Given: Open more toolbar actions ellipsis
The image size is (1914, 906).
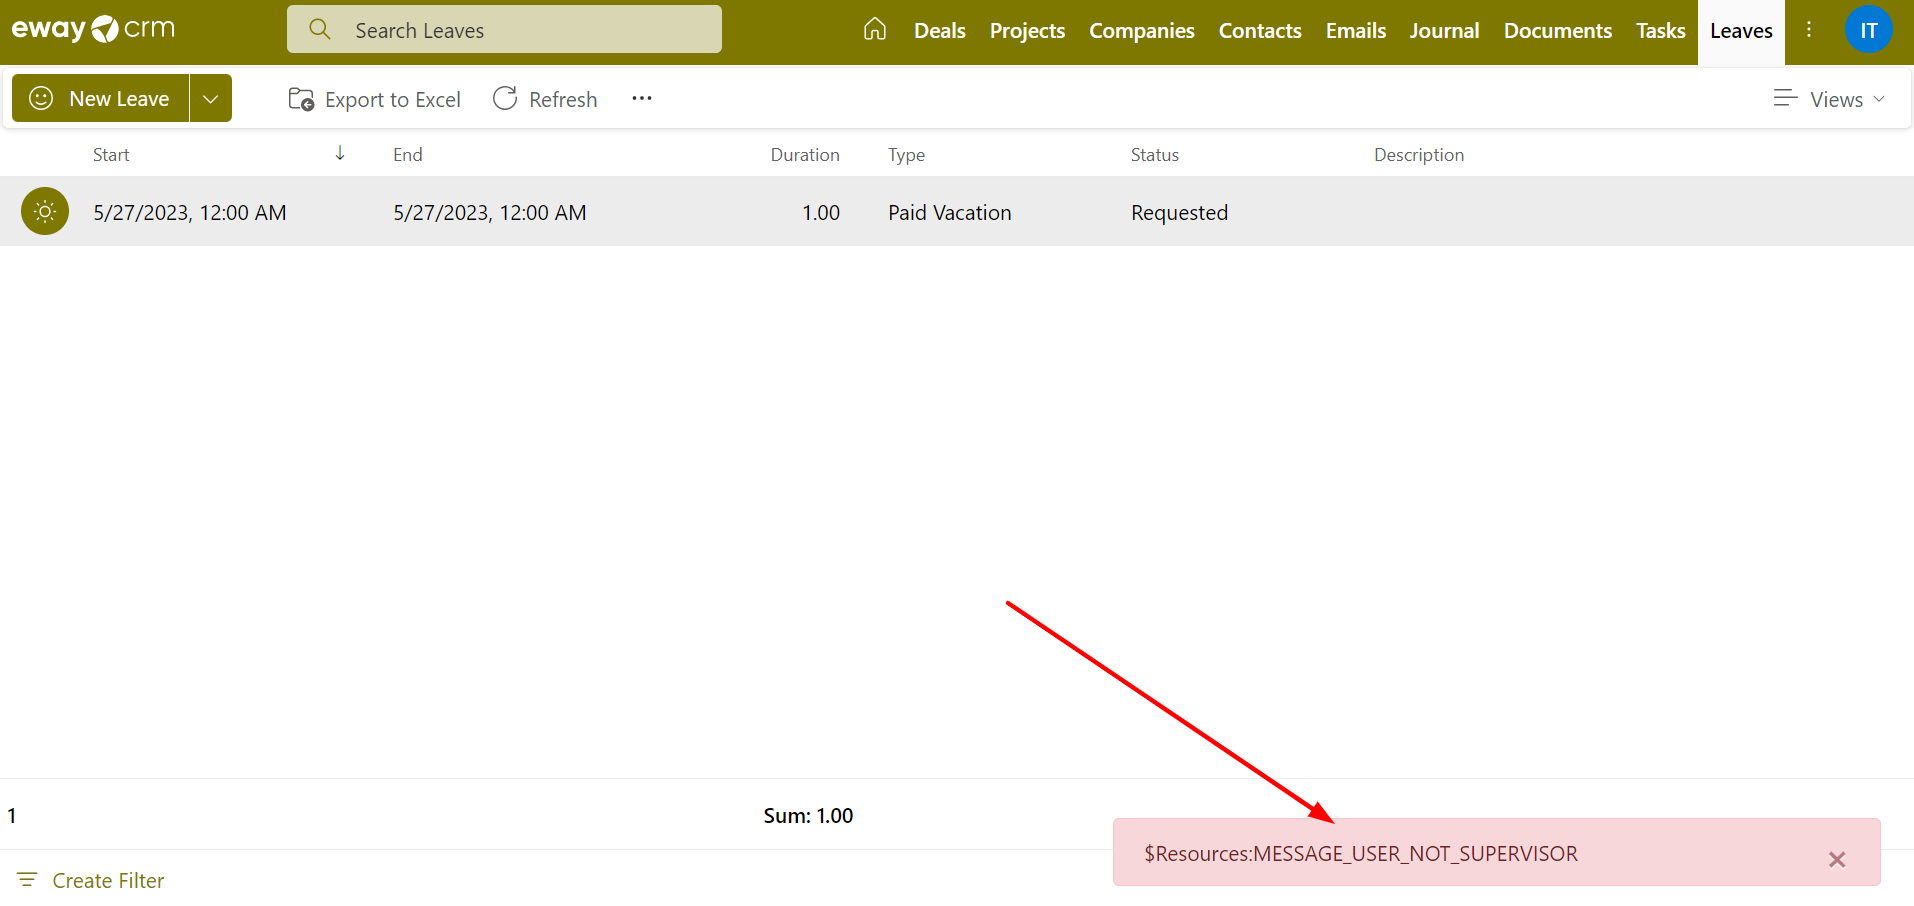Looking at the screenshot, I should (642, 98).
